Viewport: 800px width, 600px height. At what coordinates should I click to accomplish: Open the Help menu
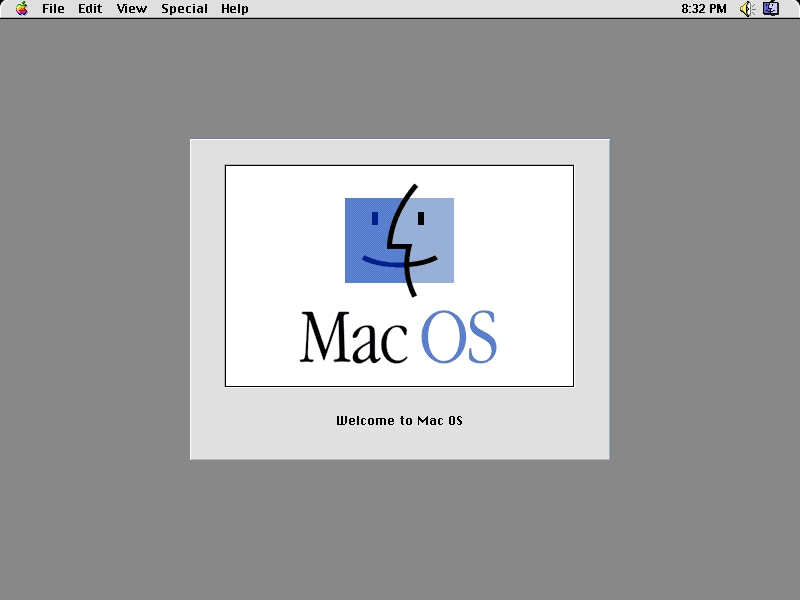(234, 9)
